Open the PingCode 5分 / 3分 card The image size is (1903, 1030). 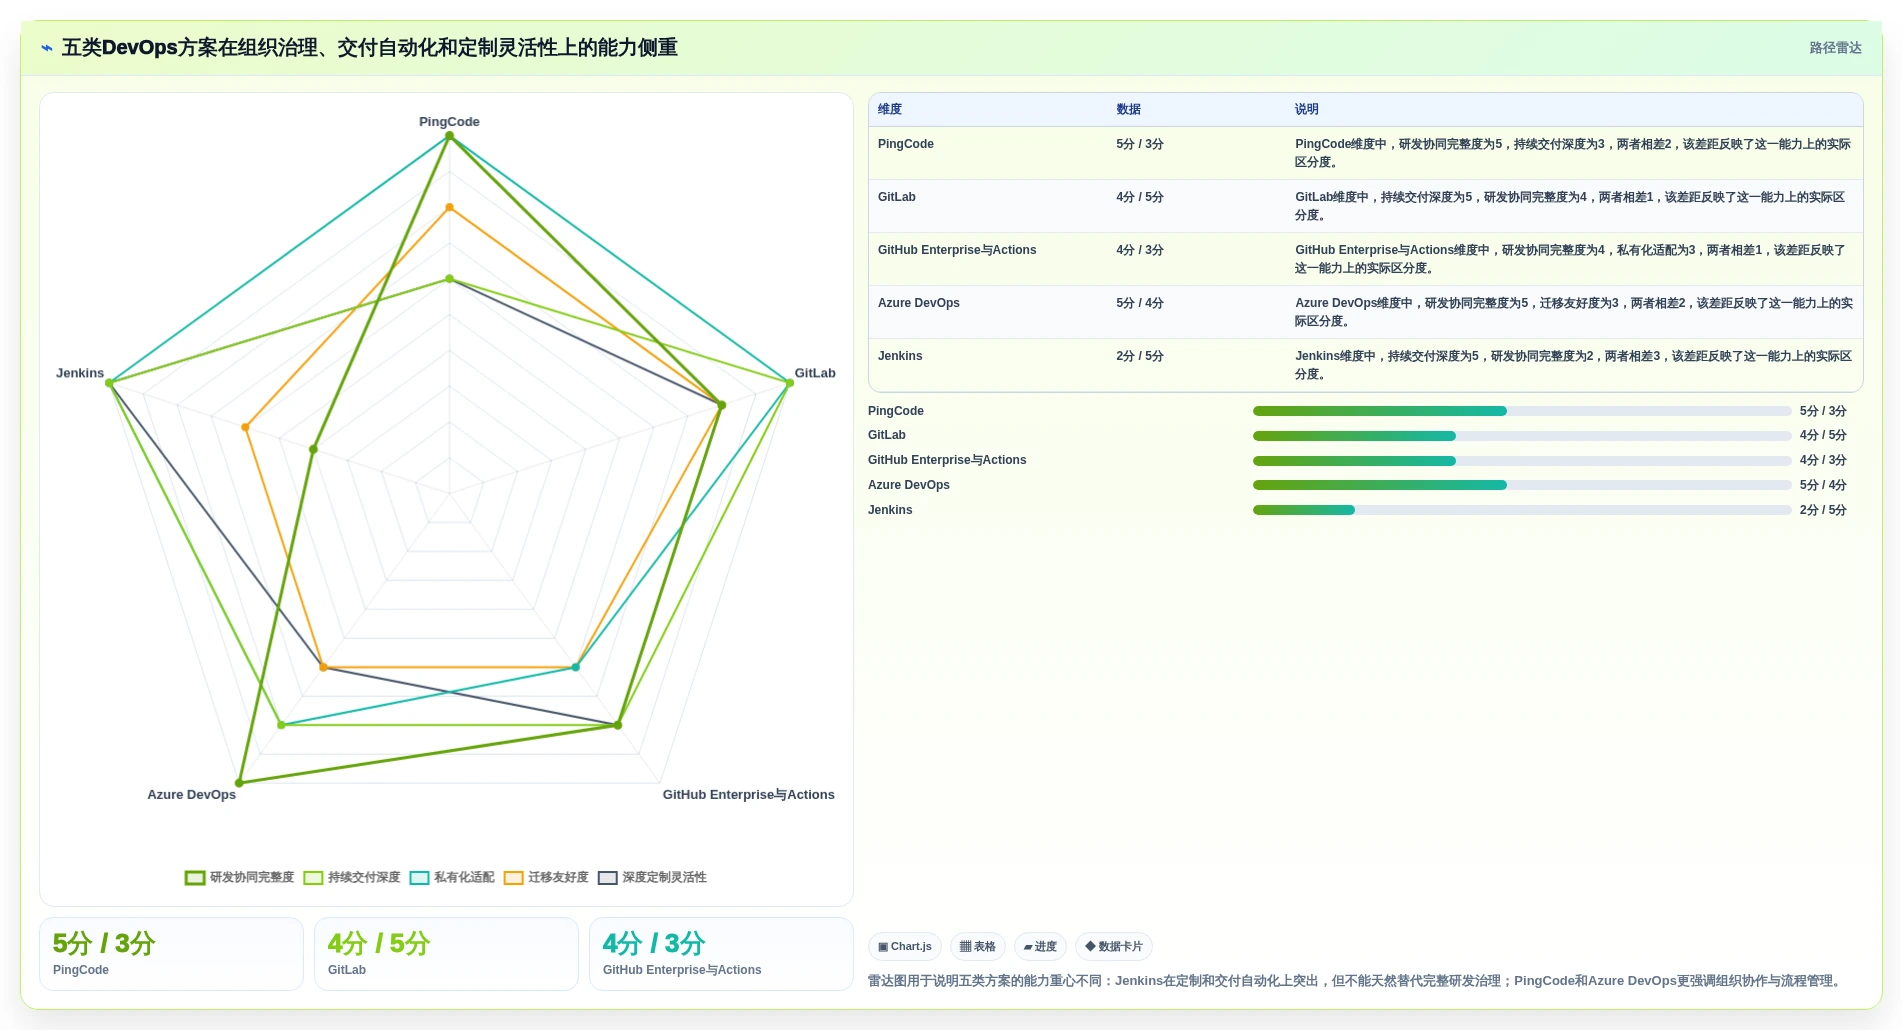171,954
